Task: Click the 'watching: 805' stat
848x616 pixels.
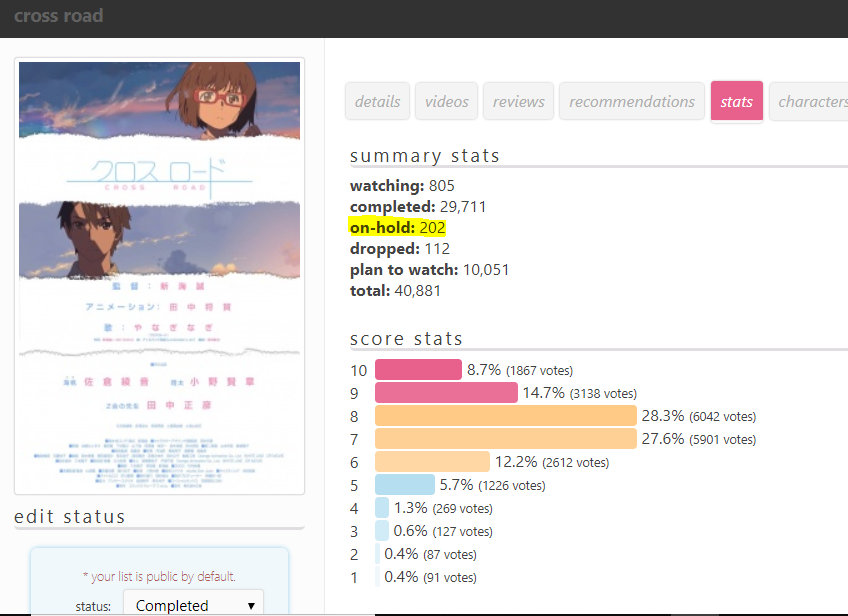Action: click(402, 186)
